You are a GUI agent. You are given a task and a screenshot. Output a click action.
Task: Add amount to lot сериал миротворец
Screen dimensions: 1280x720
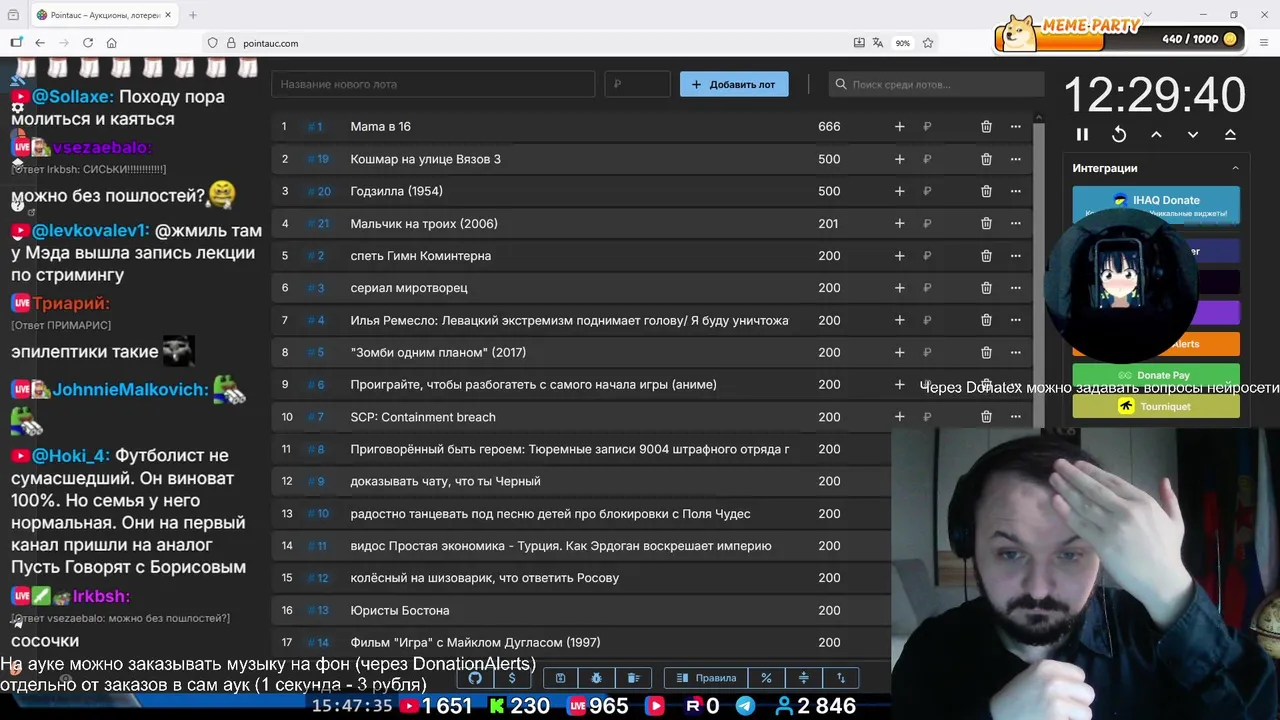click(899, 288)
